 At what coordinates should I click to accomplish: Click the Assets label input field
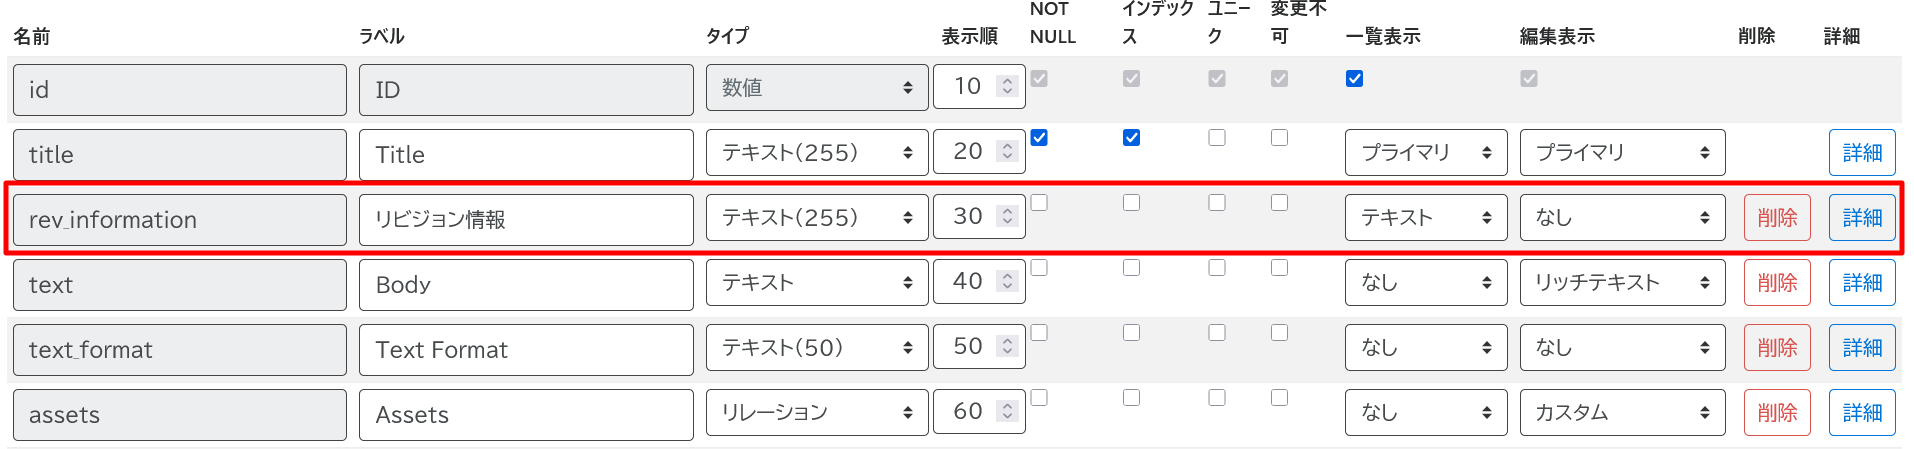point(525,415)
